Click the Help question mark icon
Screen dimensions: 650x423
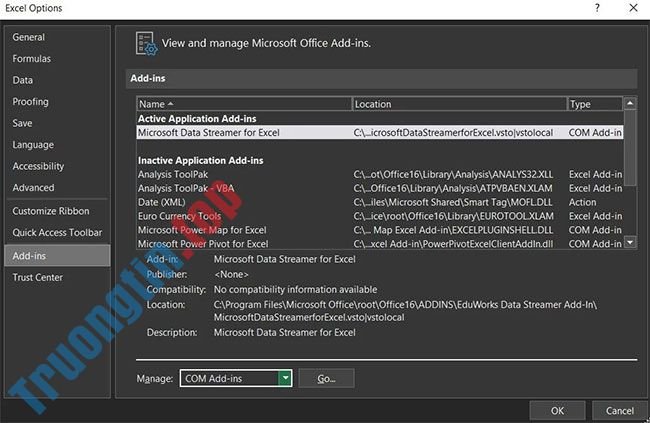[x=597, y=8]
